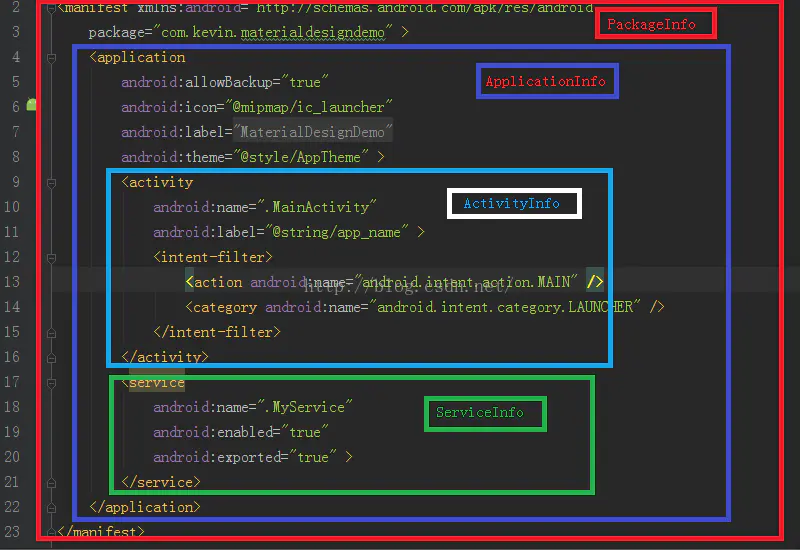Click line number 19 in the gutter
The height and width of the screenshot is (550, 800).
pos(12,432)
